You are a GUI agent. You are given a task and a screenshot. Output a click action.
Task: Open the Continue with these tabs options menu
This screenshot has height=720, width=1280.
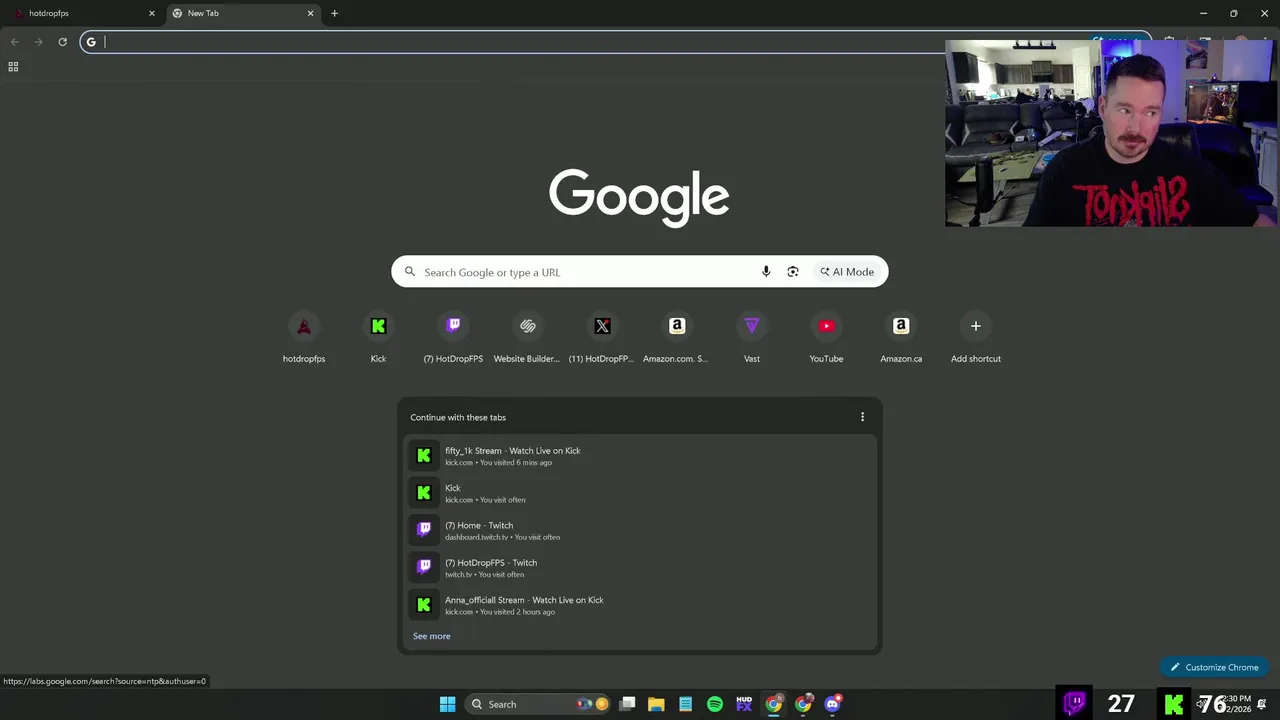[x=862, y=417]
